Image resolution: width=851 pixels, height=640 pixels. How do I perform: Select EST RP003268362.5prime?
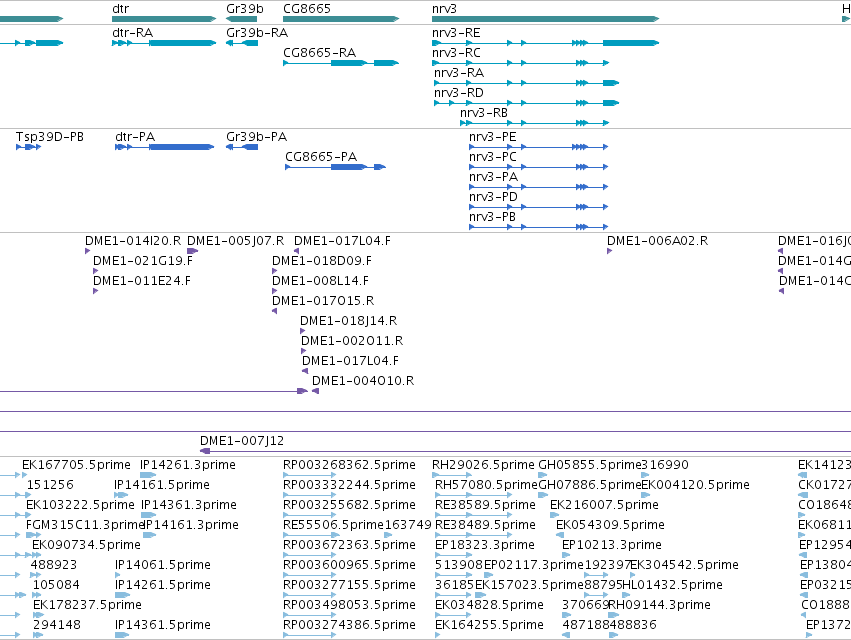coord(350,465)
